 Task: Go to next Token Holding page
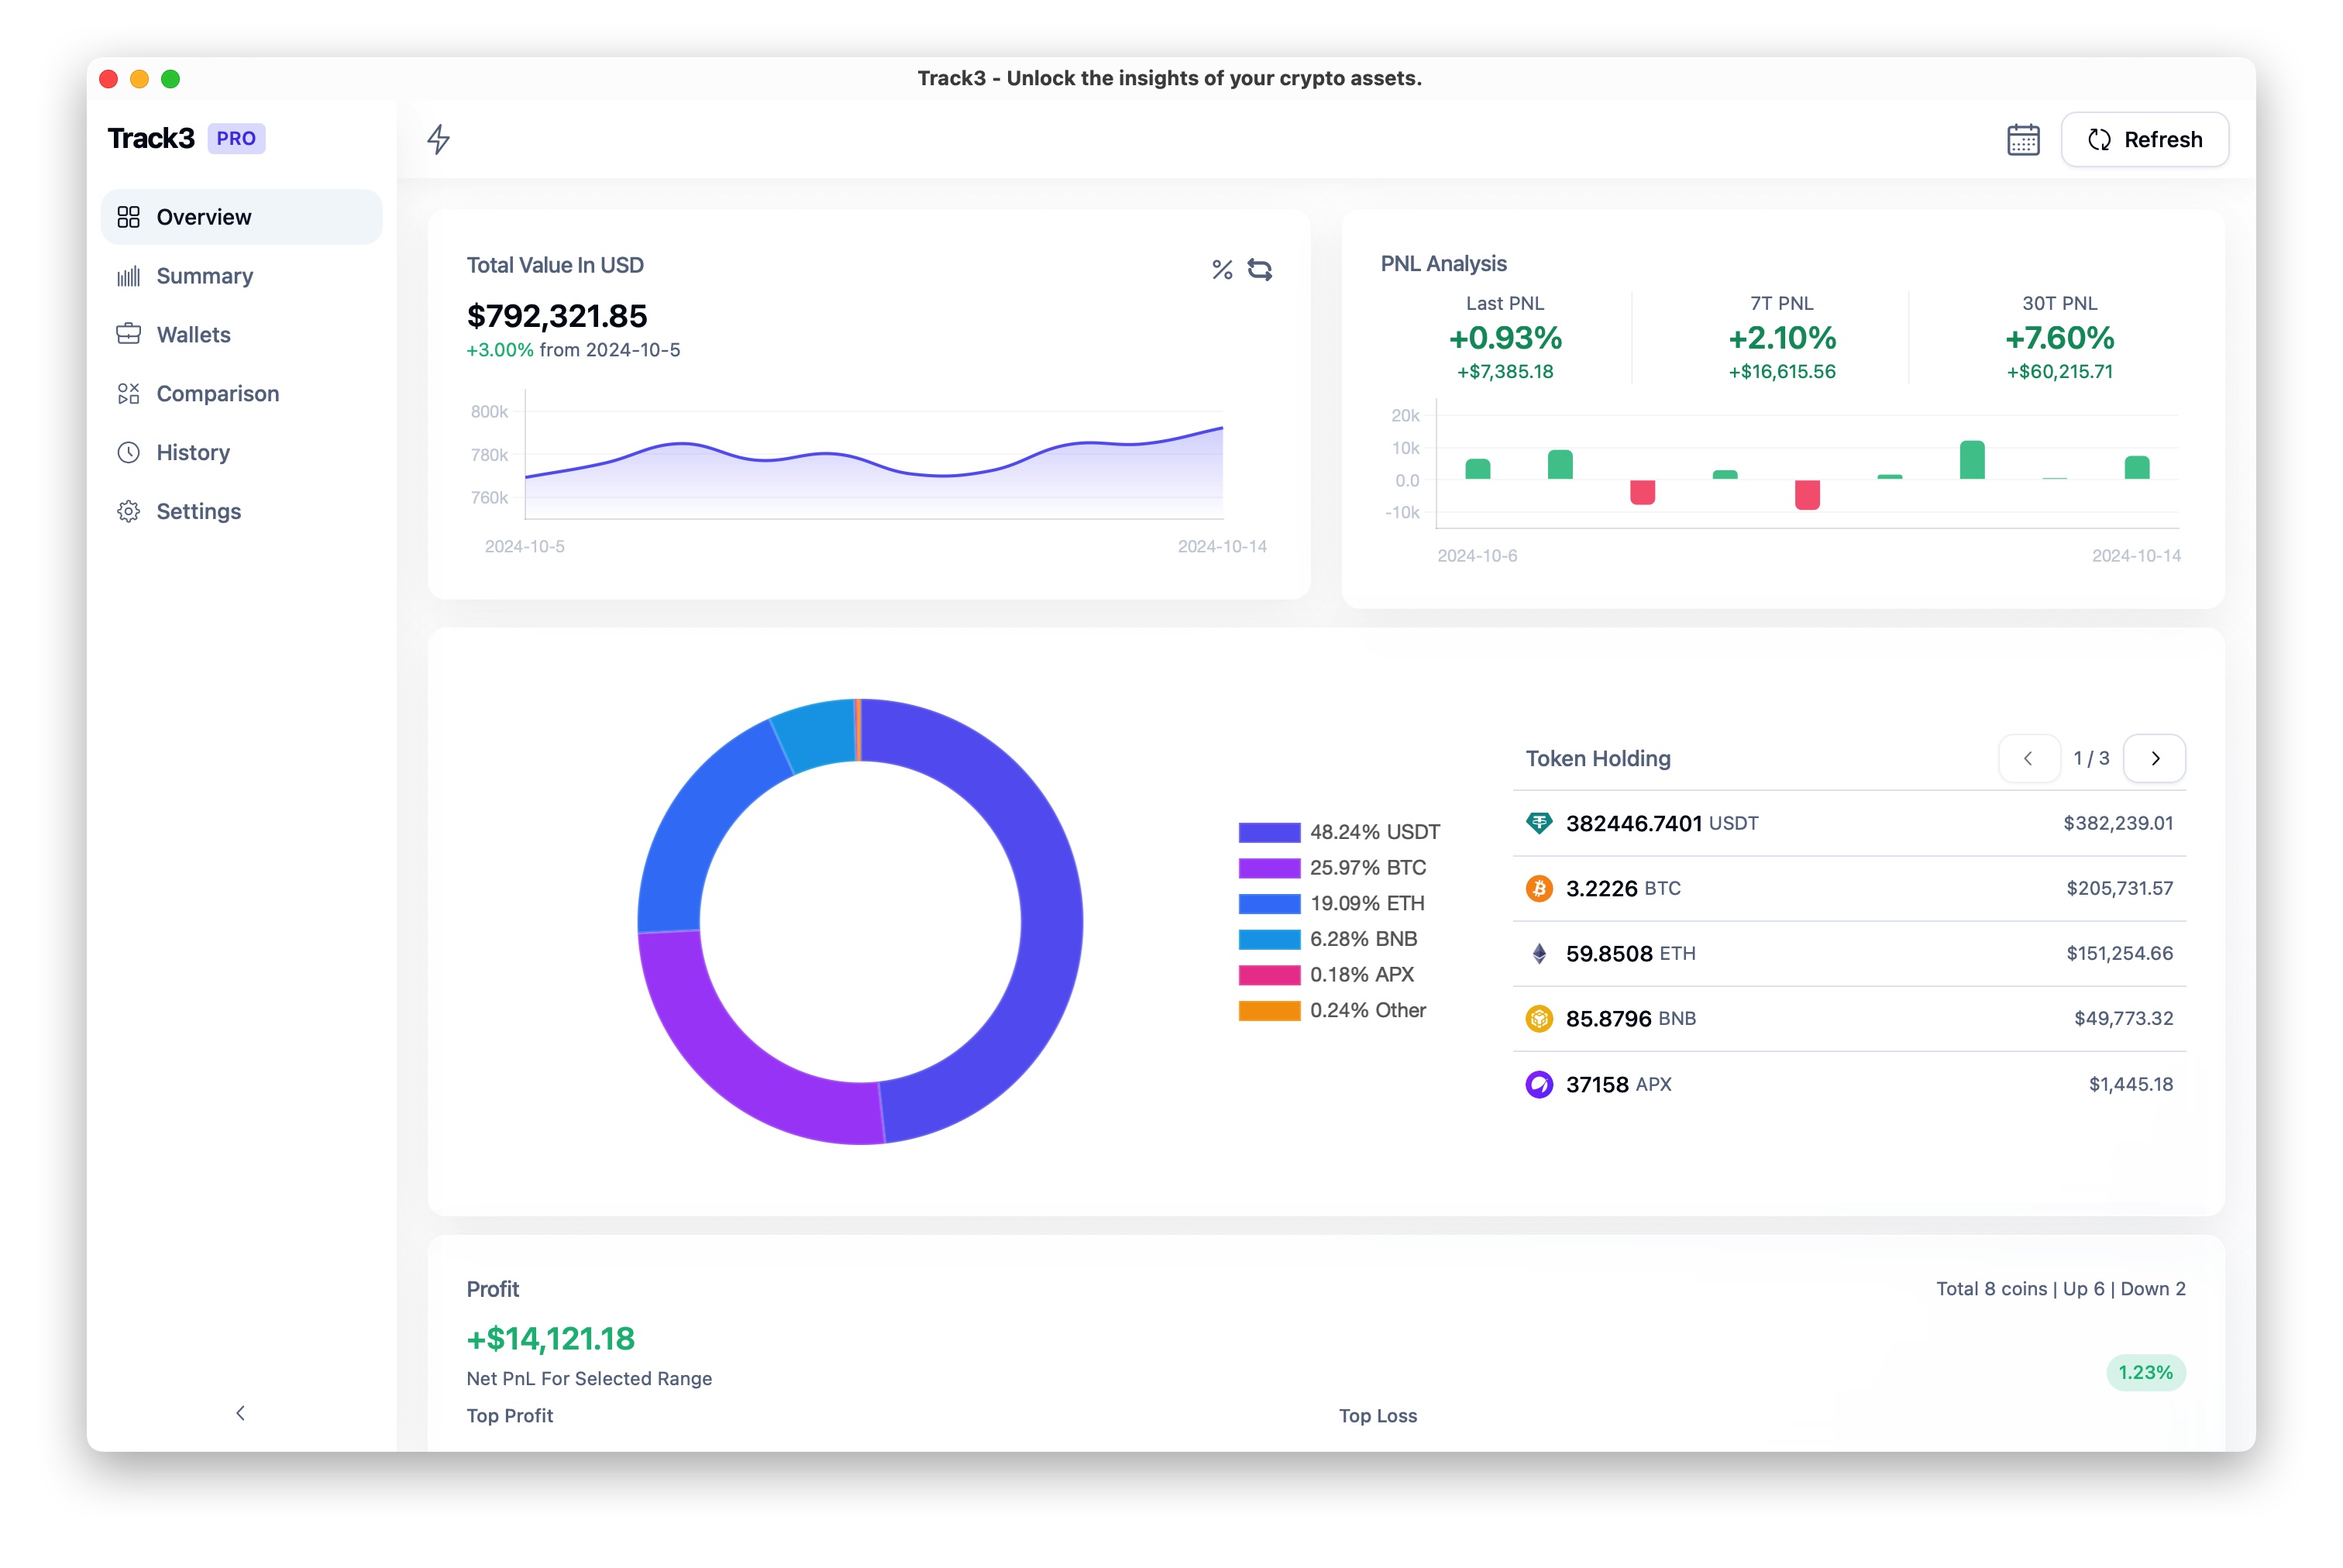coord(2155,758)
